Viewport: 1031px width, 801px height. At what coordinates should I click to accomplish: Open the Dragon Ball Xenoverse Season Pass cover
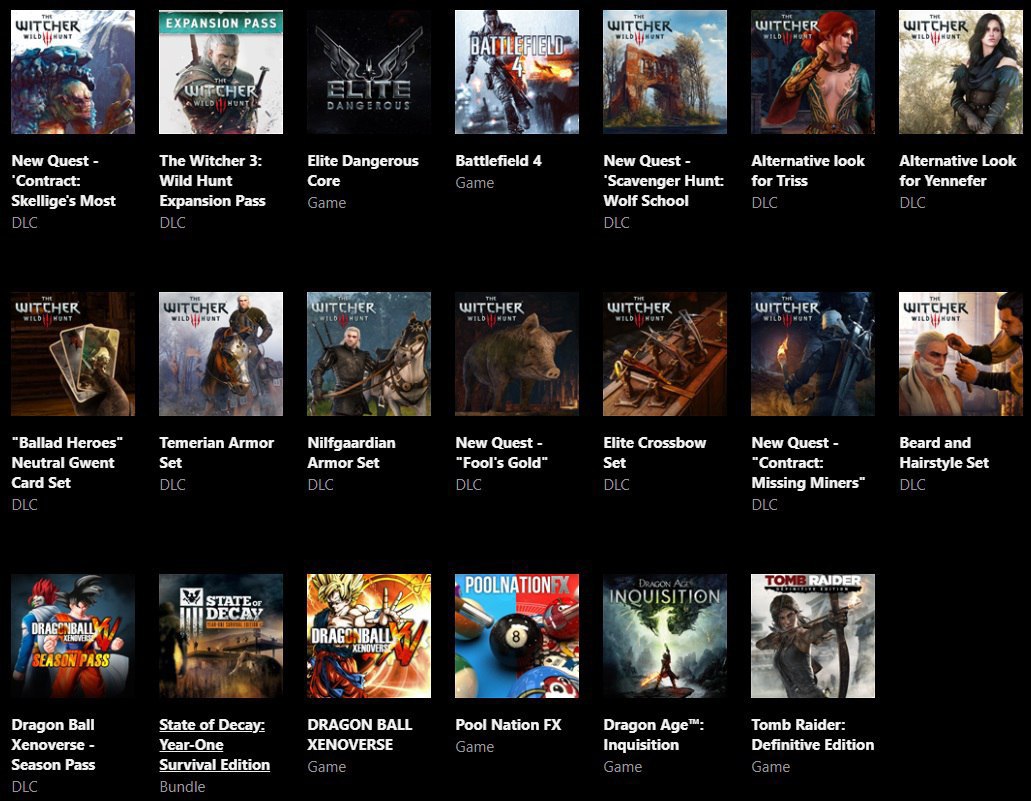(73, 636)
